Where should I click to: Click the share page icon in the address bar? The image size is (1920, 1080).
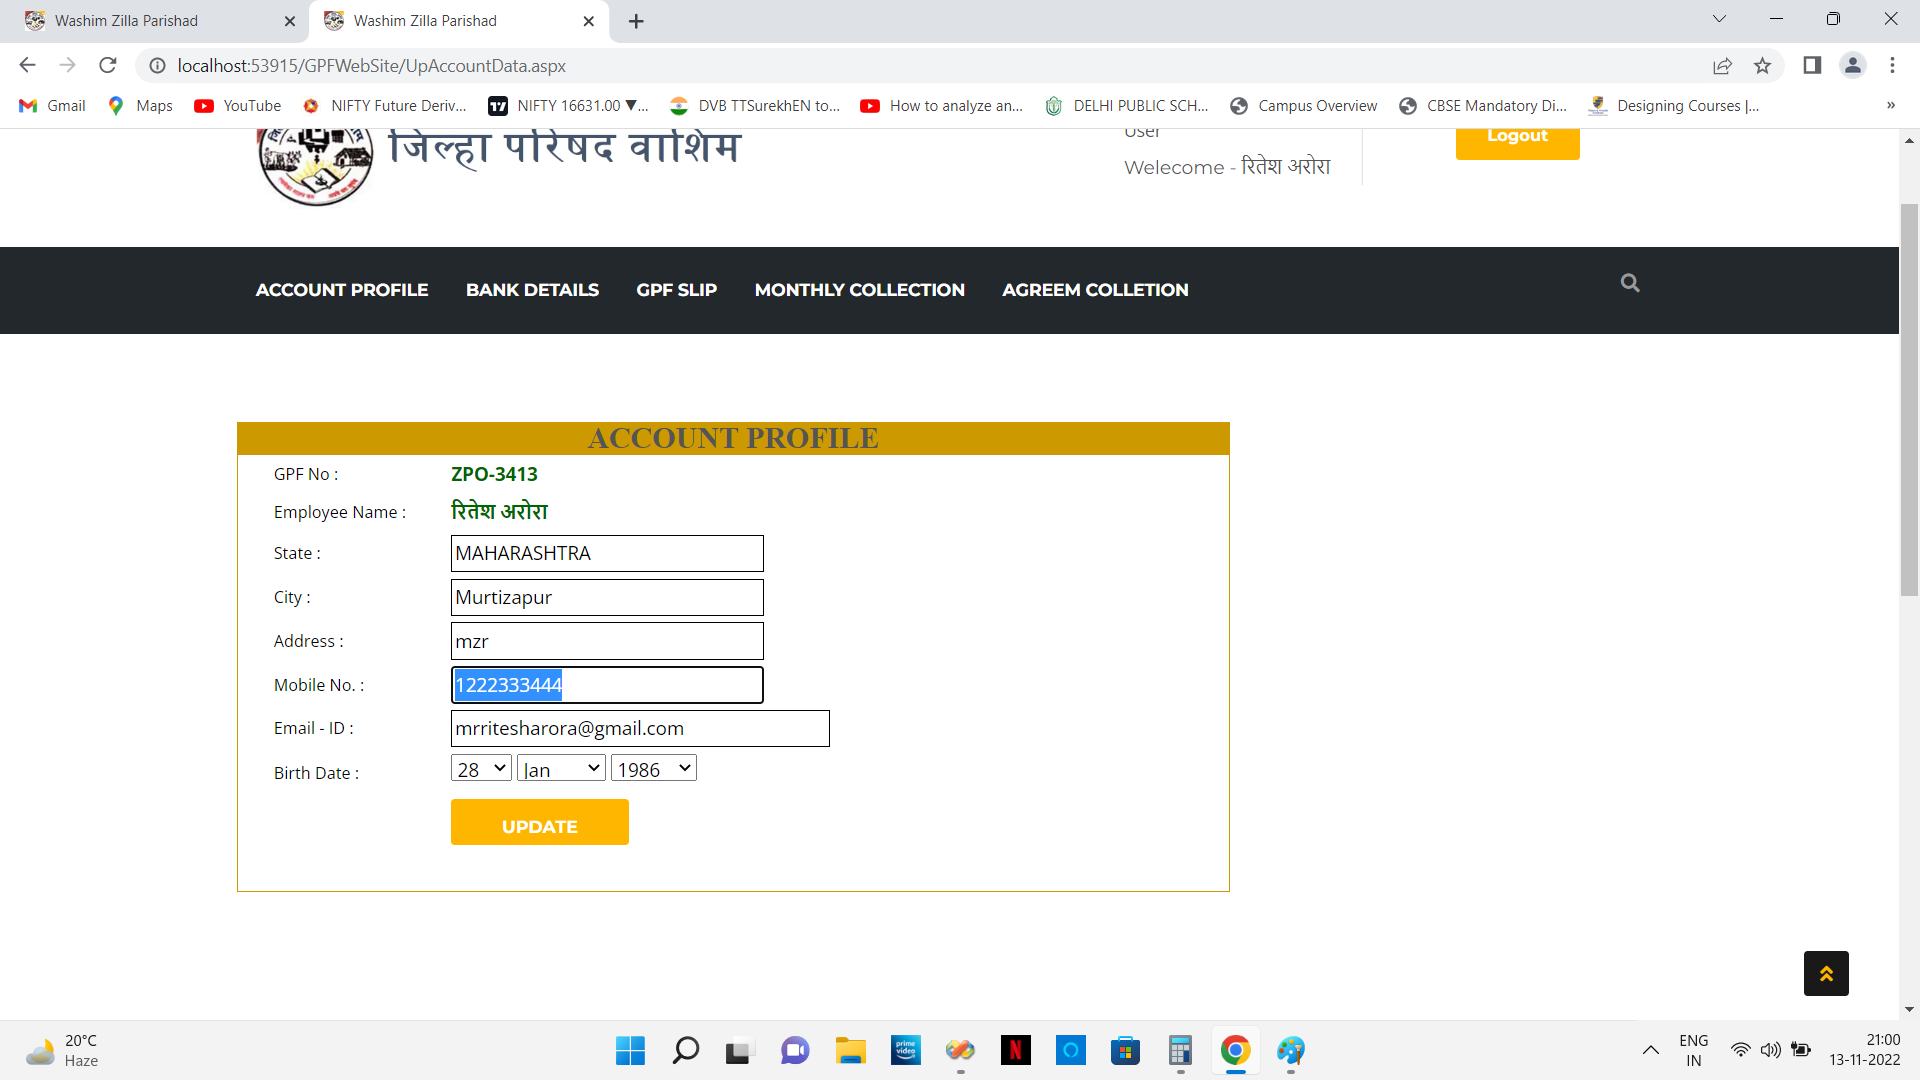coord(1722,66)
